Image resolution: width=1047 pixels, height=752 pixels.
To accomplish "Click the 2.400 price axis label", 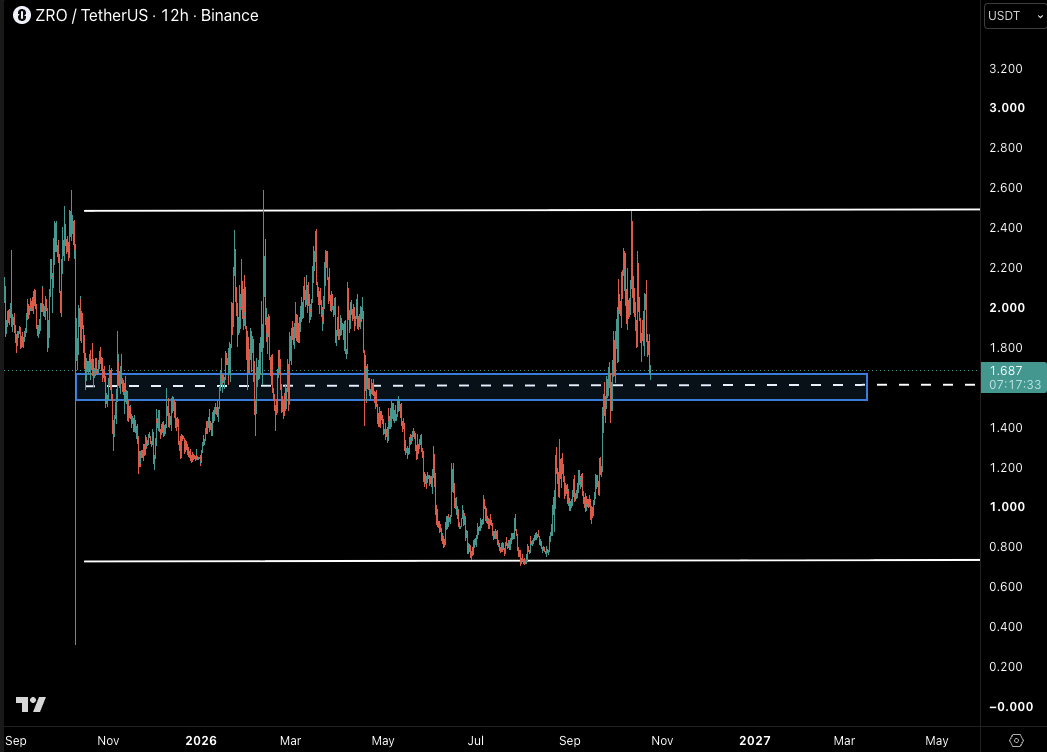I will pos(1006,228).
